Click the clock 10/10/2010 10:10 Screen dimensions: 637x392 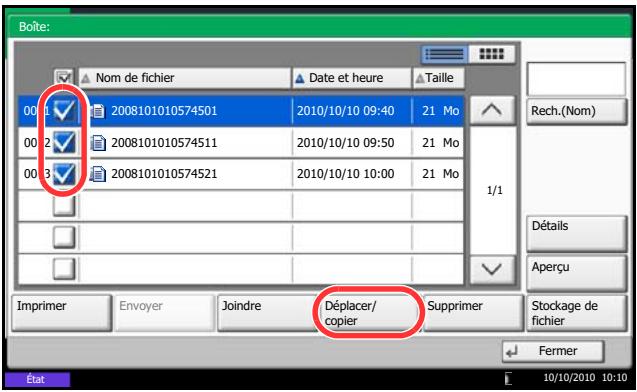click(x=585, y=377)
